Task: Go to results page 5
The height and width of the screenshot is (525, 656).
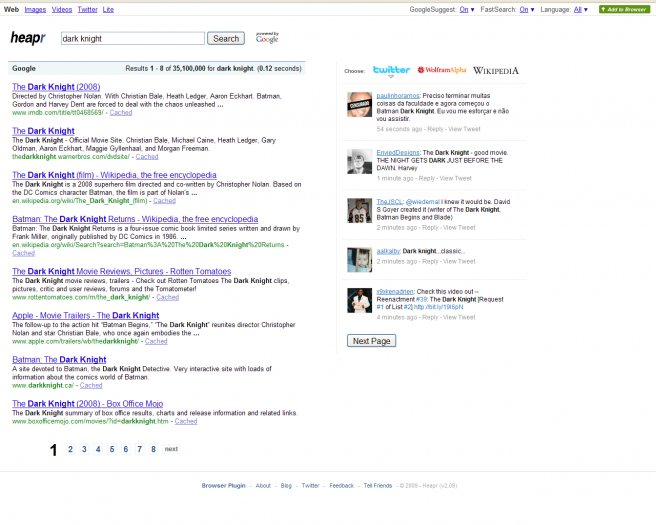Action: tap(112, 449)
